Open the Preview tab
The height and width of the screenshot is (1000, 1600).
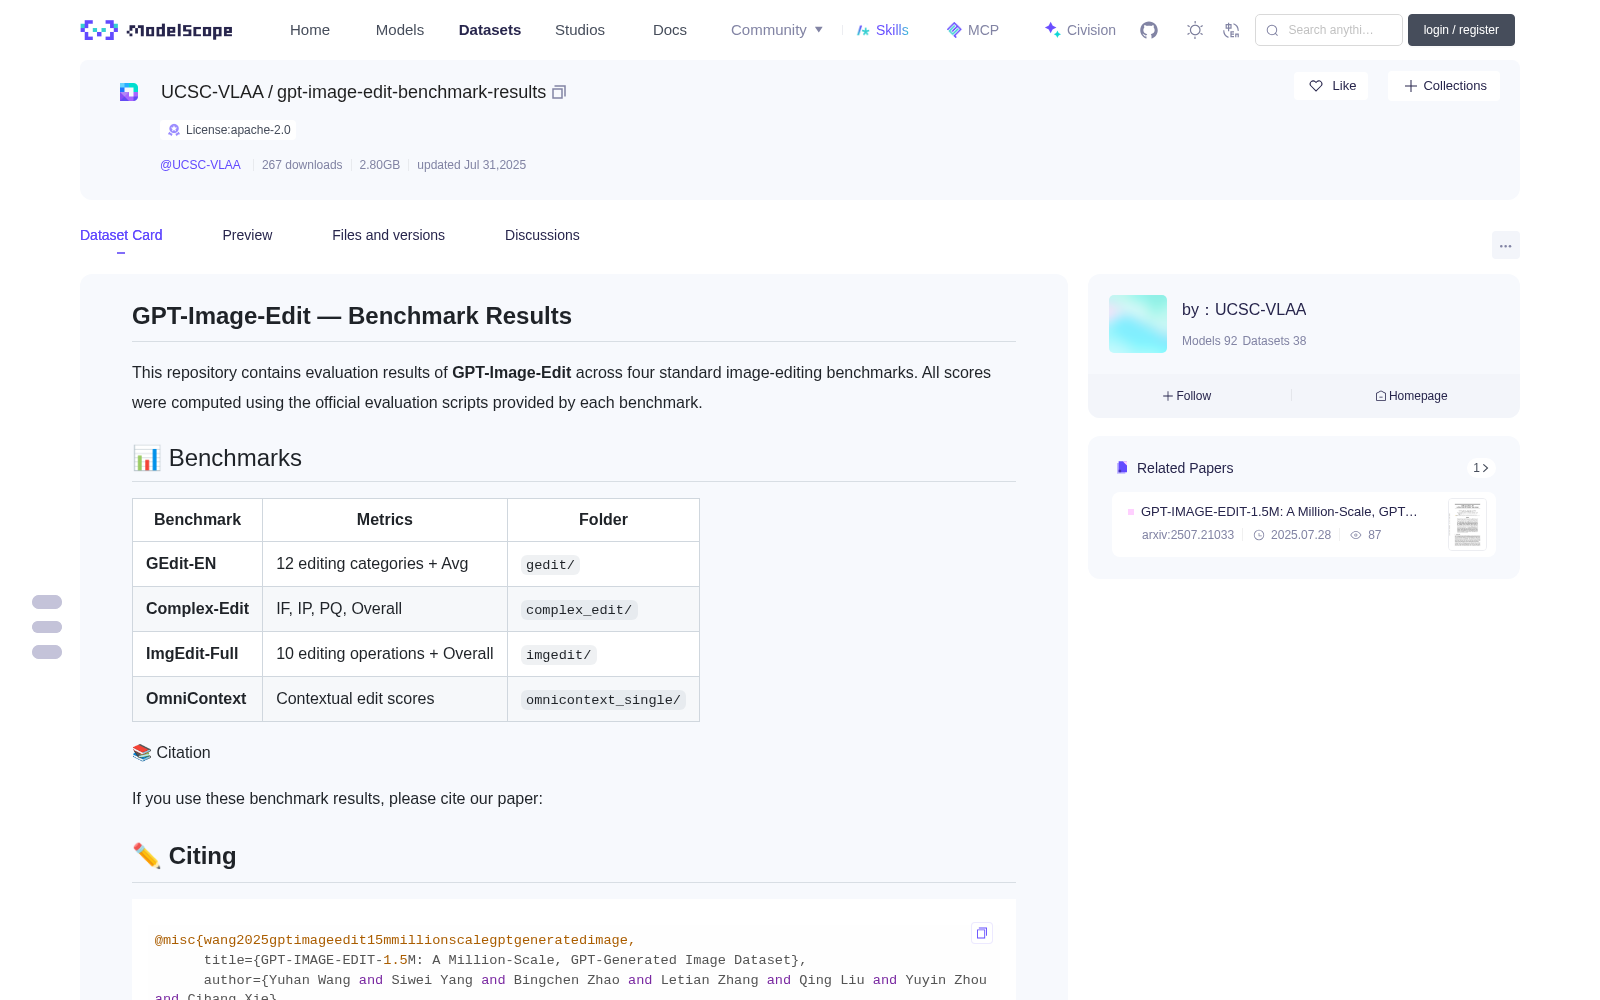pos(247,235)
